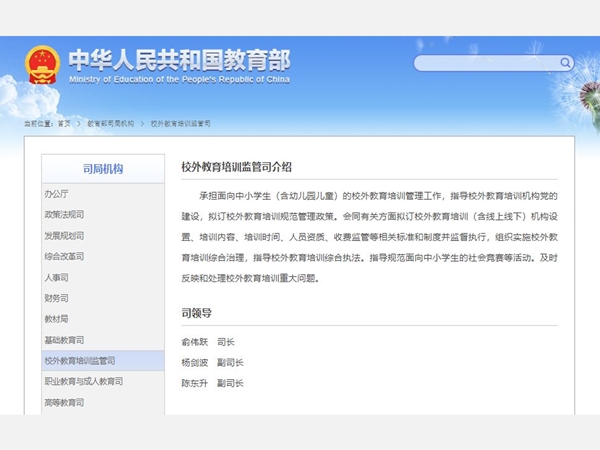Click the 副司长 title beside 杨剑波

[x=230, y=362]
